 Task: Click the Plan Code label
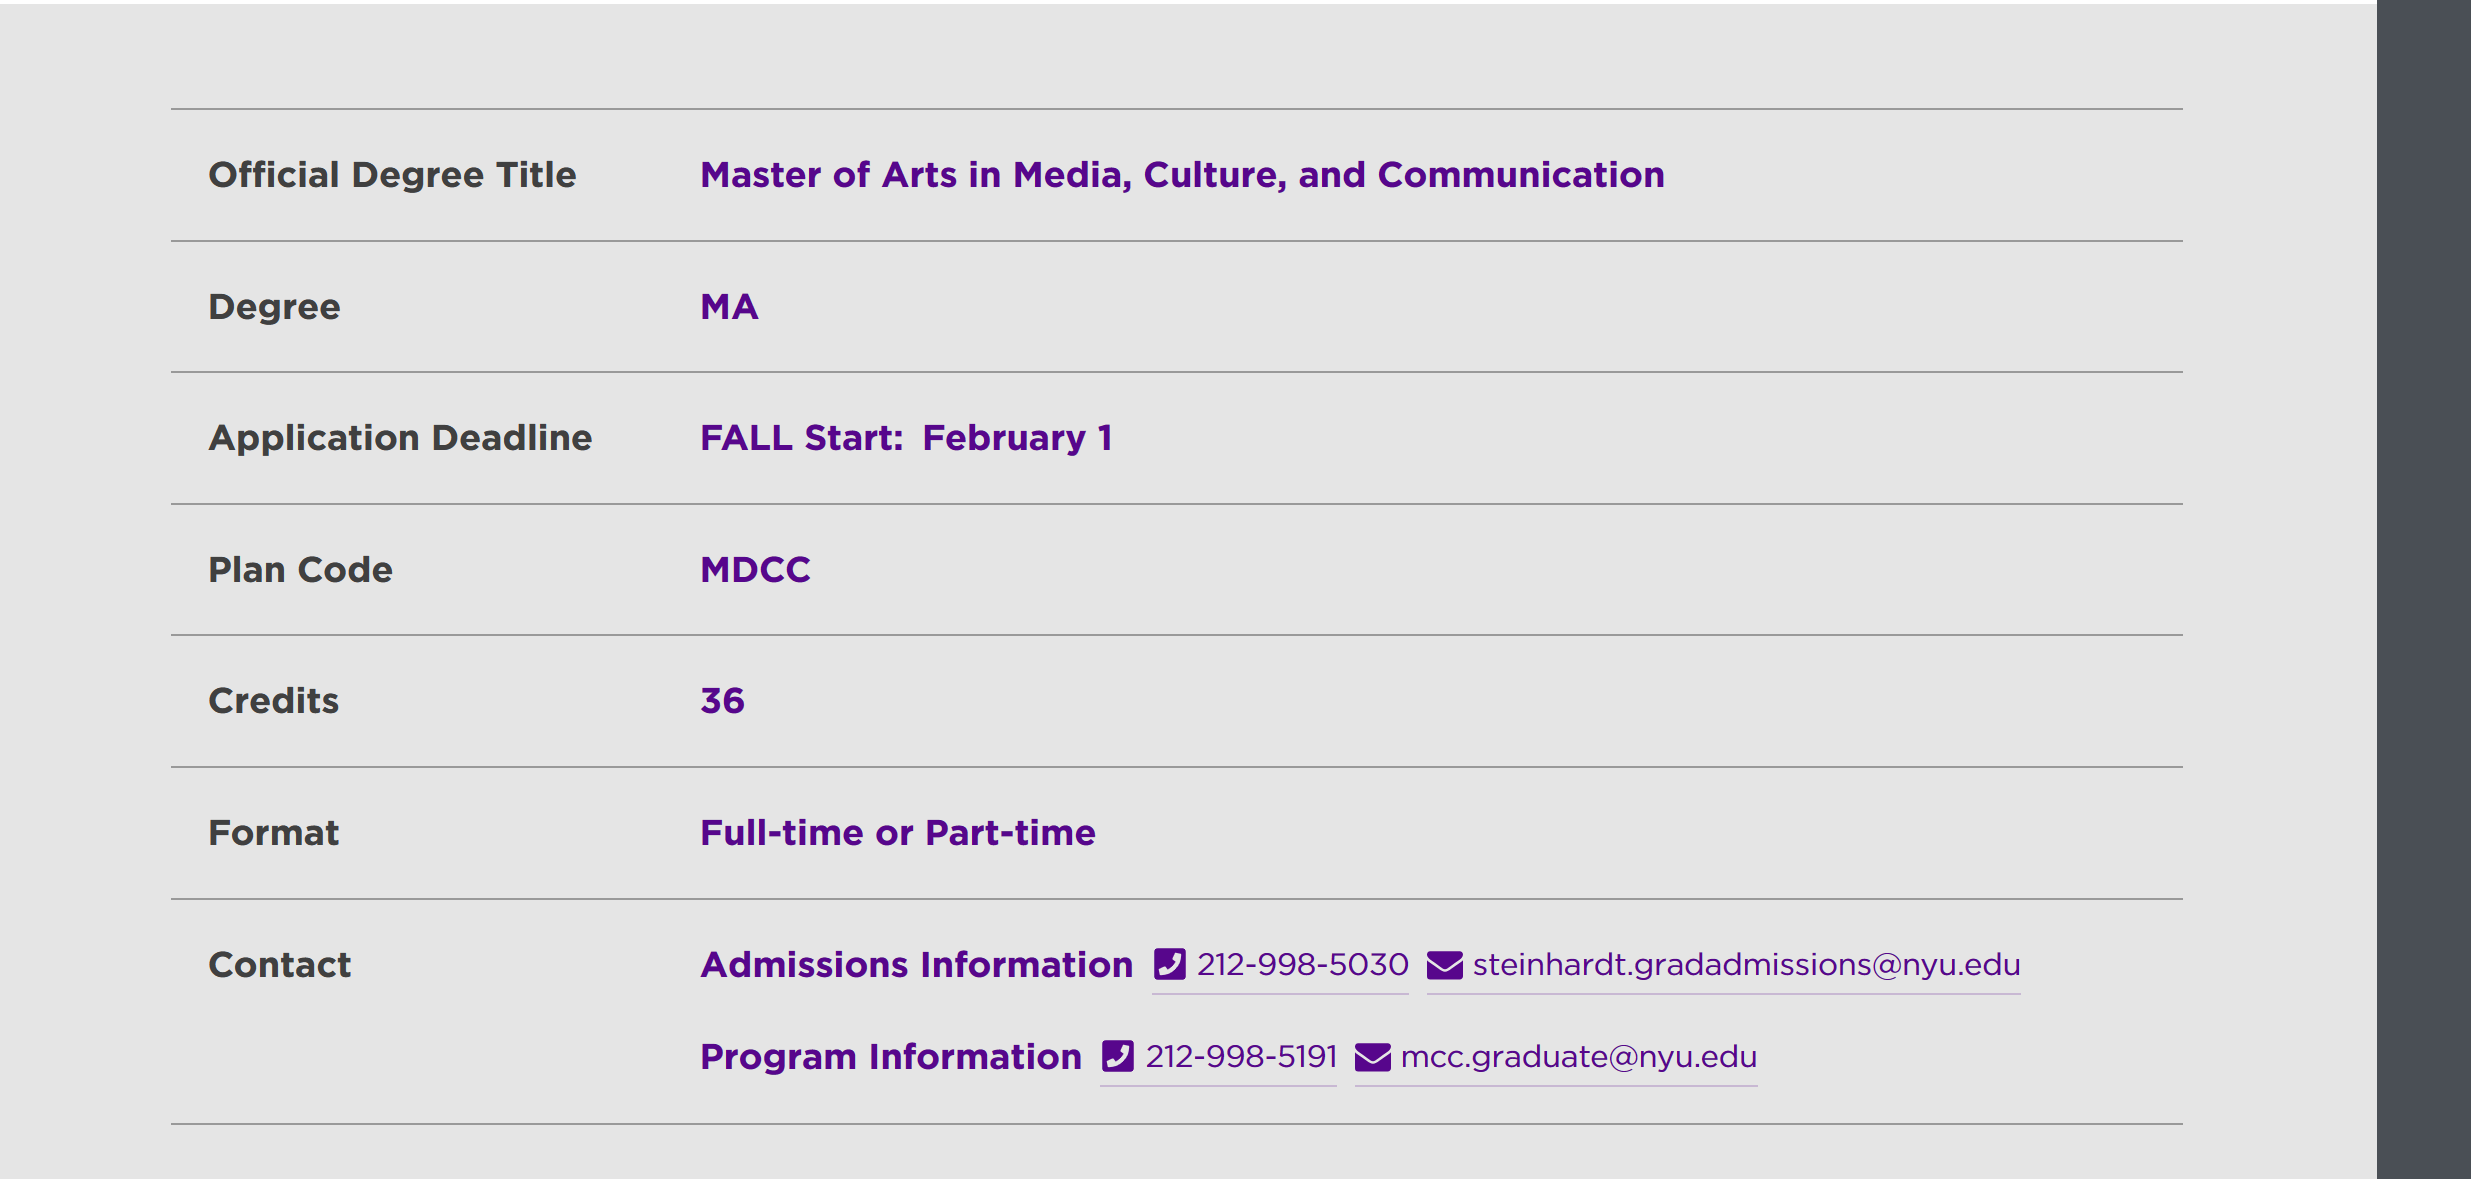pyautogui.click(x=300, y=569)
